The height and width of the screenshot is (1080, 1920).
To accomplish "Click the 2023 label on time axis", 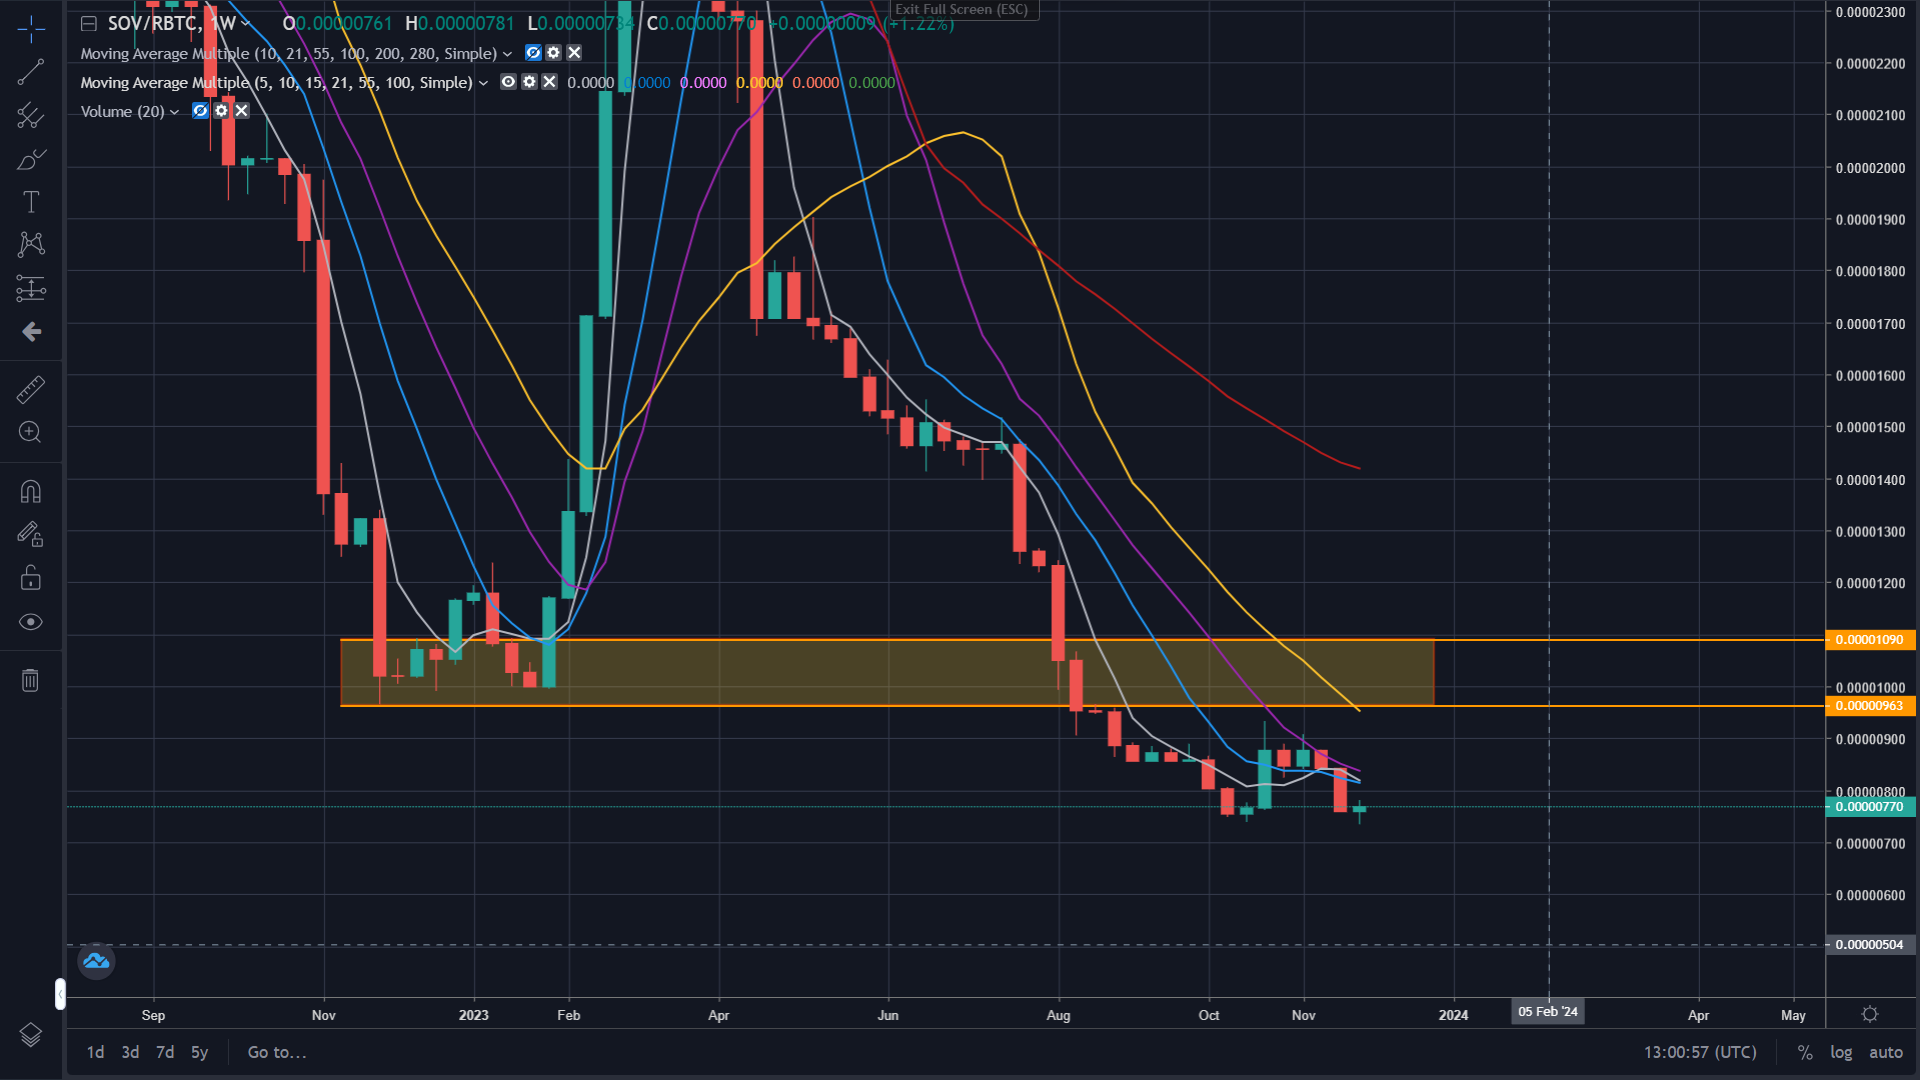I will point(474,1015).
